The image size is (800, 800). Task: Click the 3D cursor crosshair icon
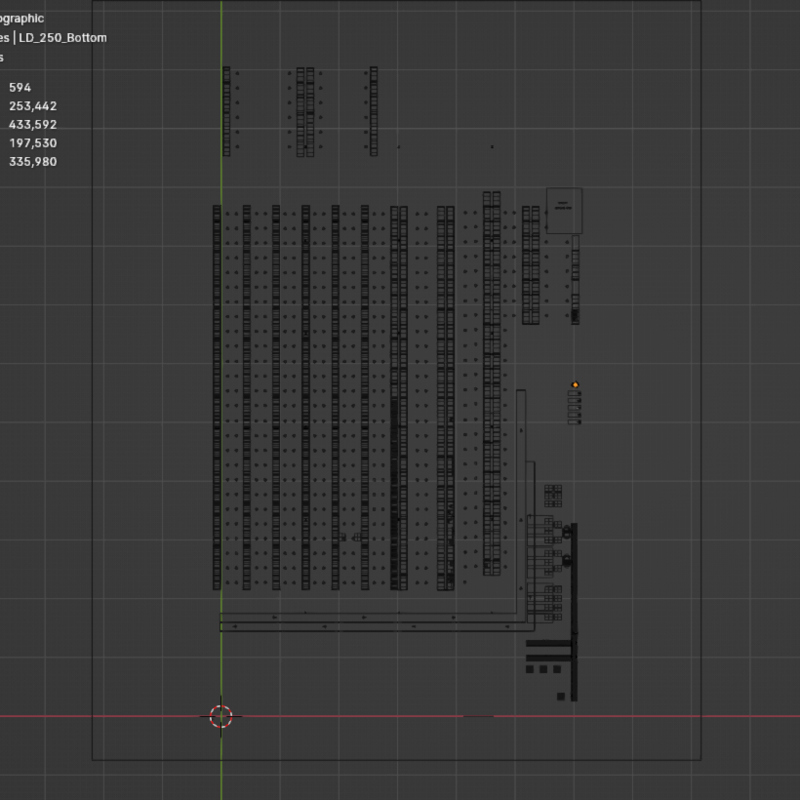221,716
